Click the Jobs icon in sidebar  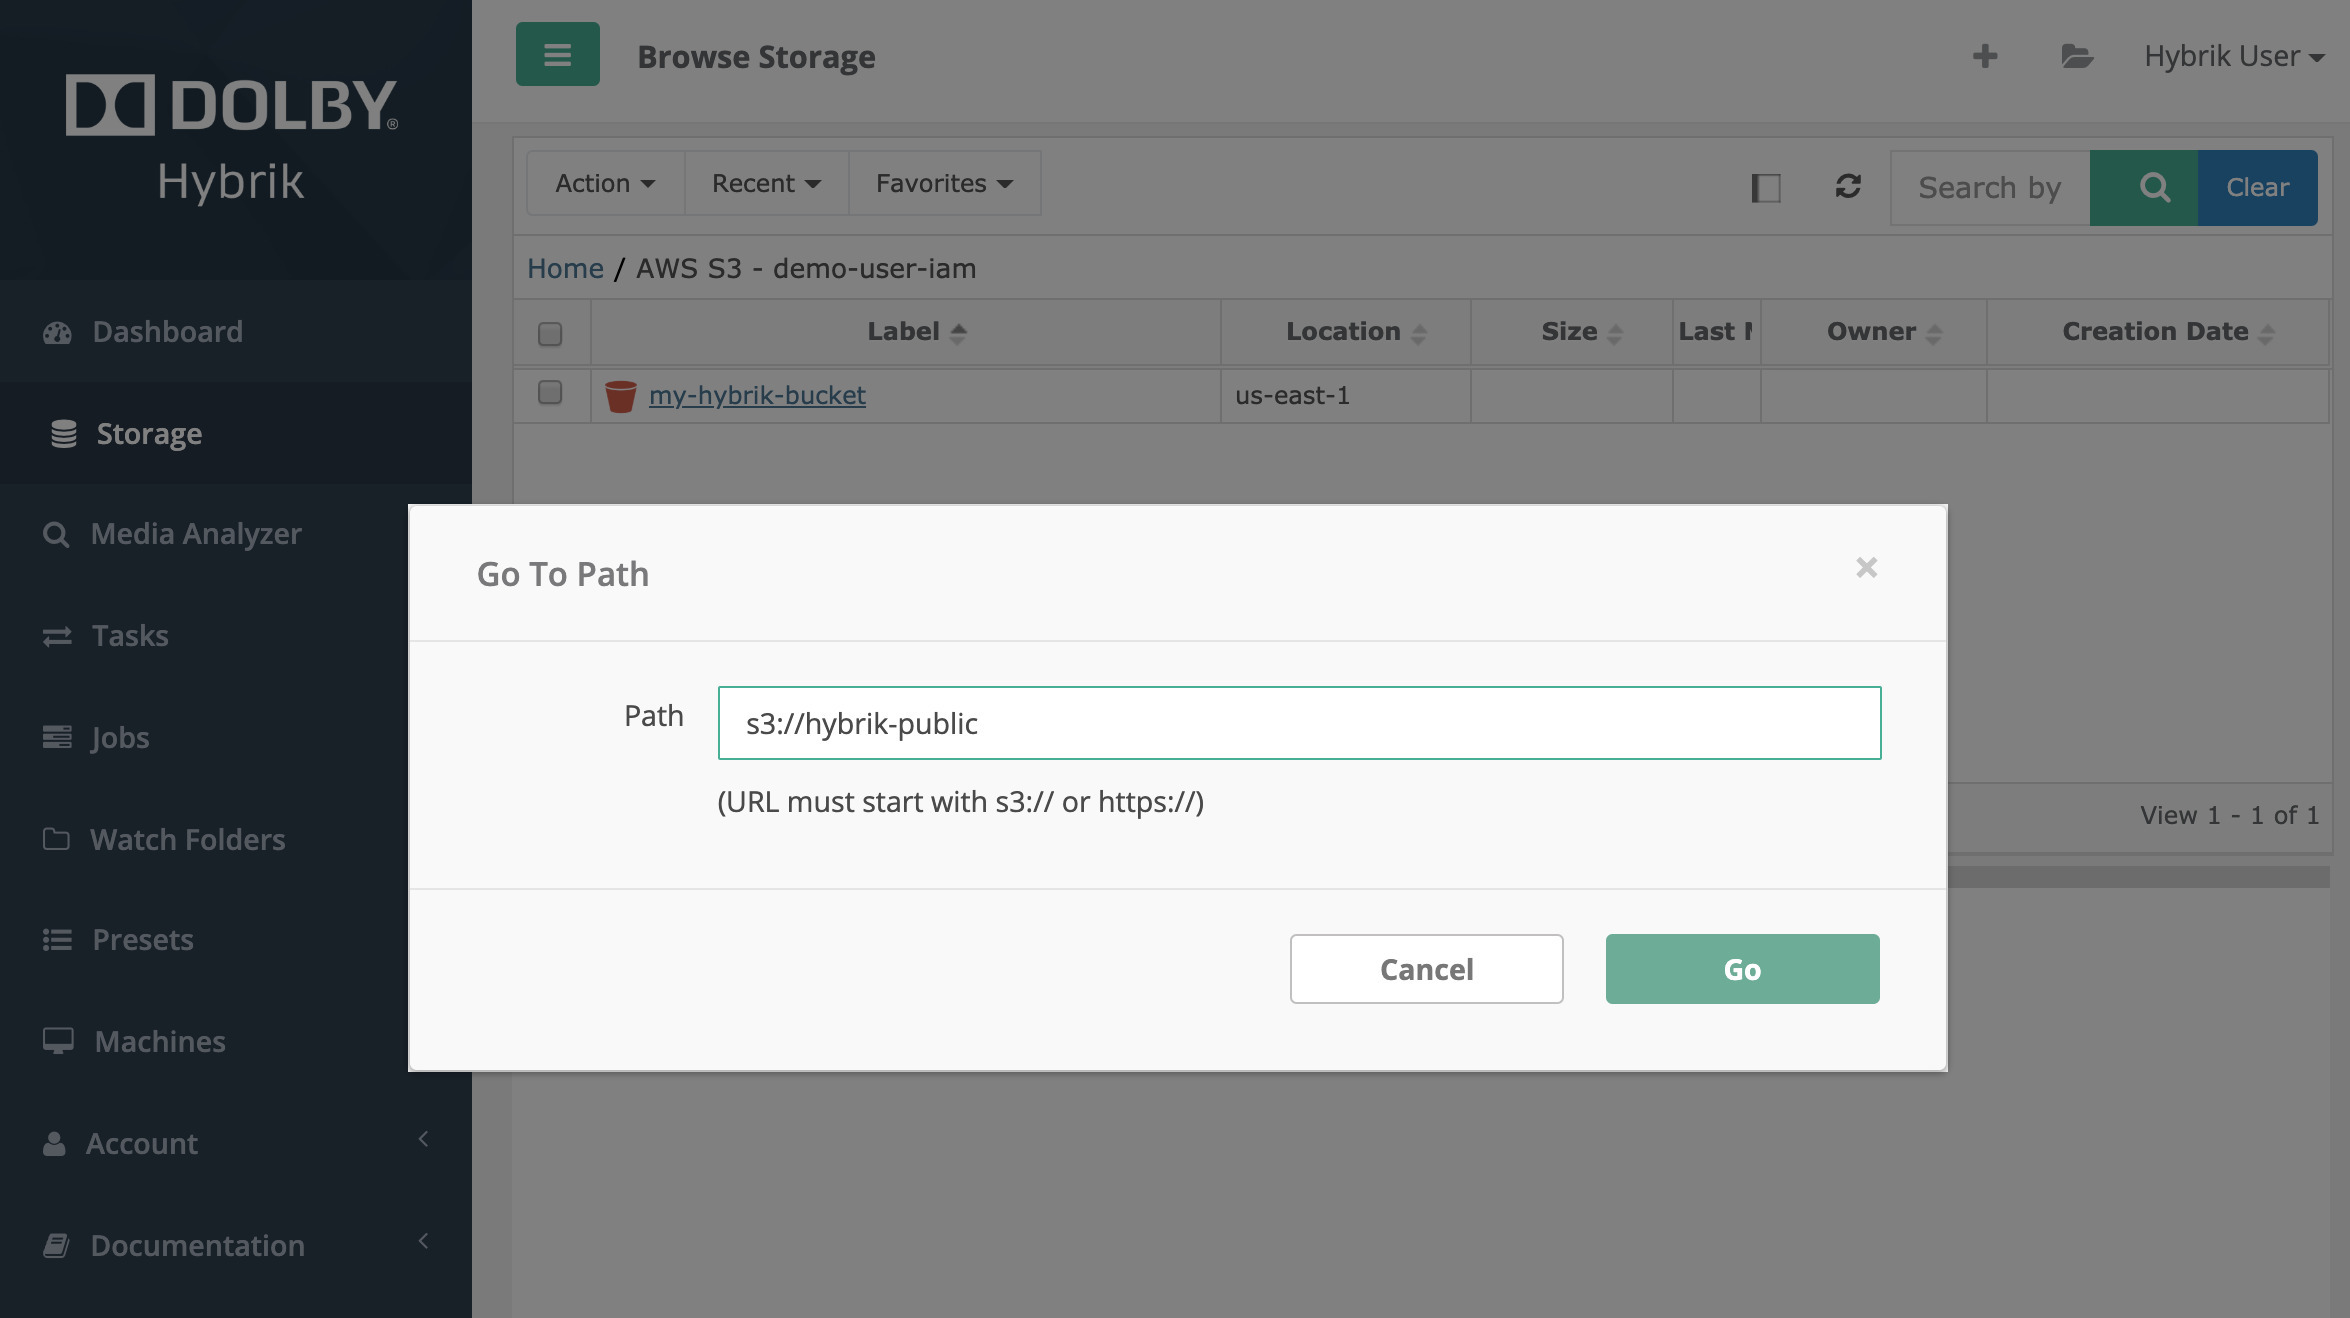(57, 737)
